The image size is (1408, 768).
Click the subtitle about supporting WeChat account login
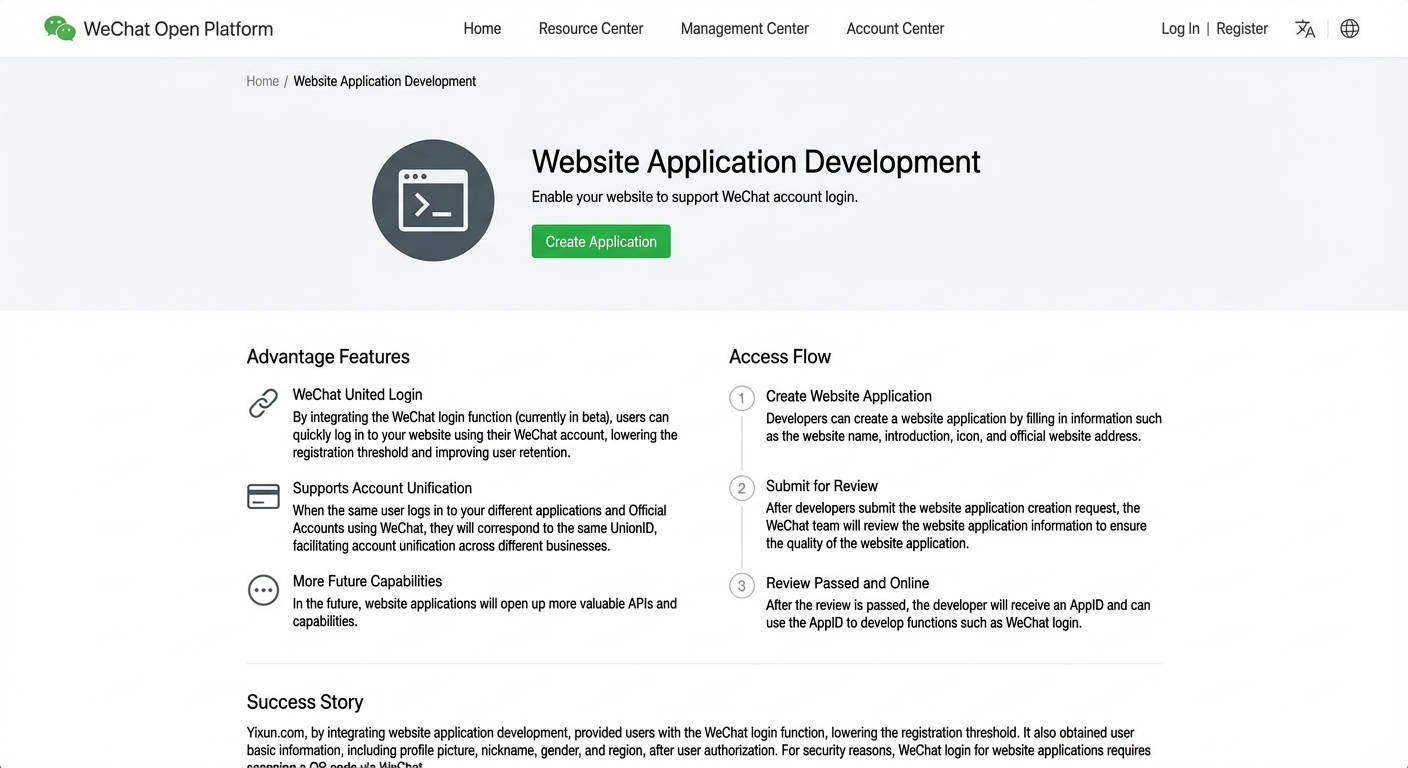(x=695, y=197)
